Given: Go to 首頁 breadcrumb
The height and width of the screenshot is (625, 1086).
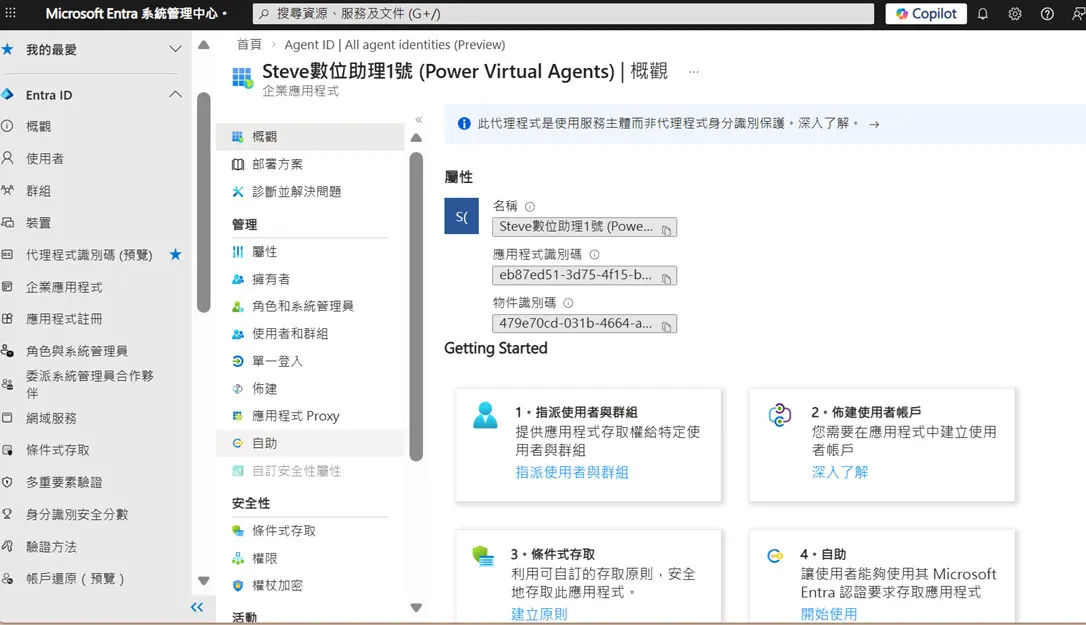Looking at the screenshot, I should coord(249,44).
